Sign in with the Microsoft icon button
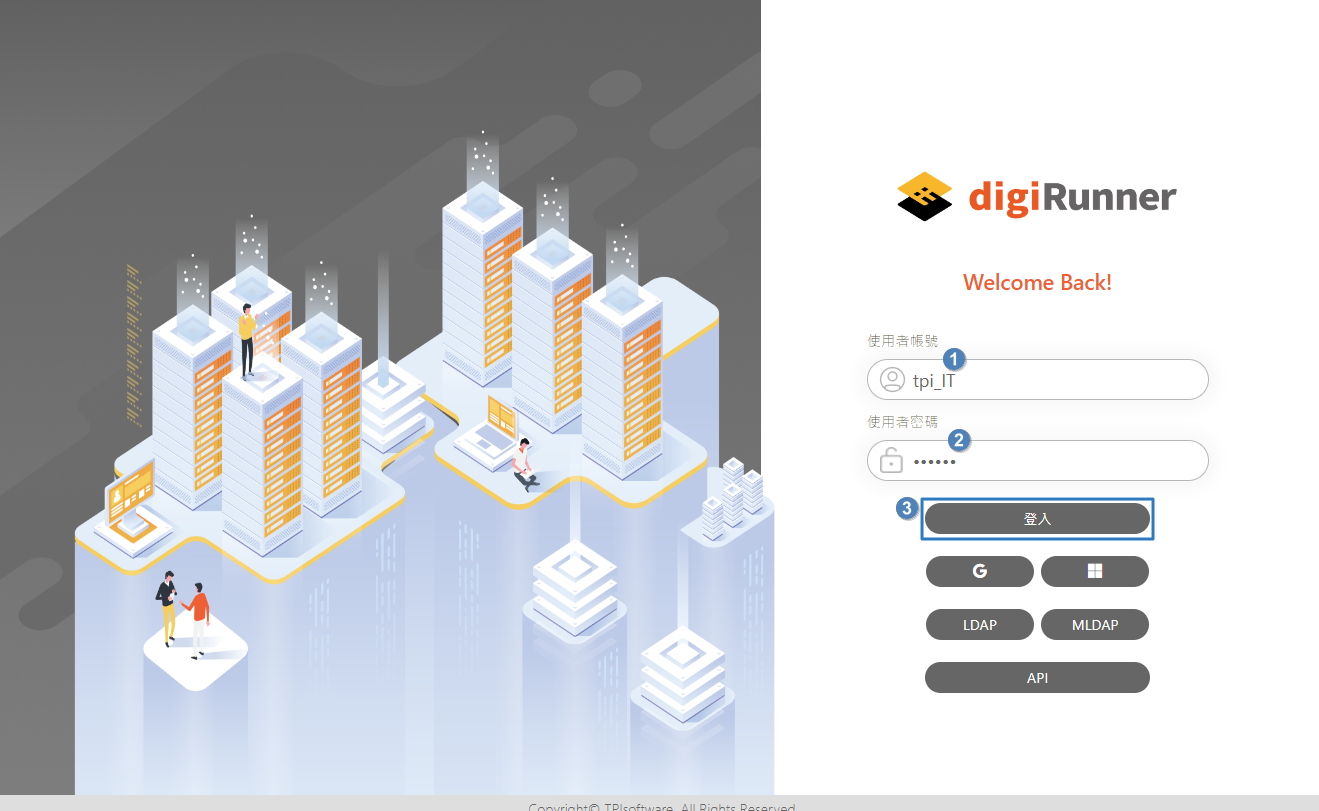1319x811 pixels. coord(1095,571)
